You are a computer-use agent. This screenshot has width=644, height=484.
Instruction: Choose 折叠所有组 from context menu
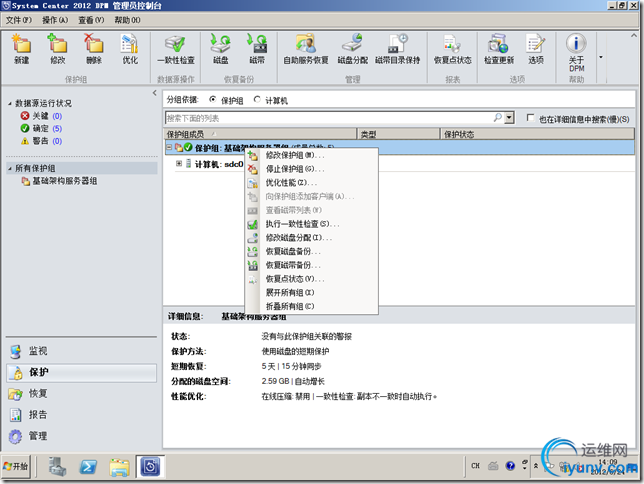point(311,306)
